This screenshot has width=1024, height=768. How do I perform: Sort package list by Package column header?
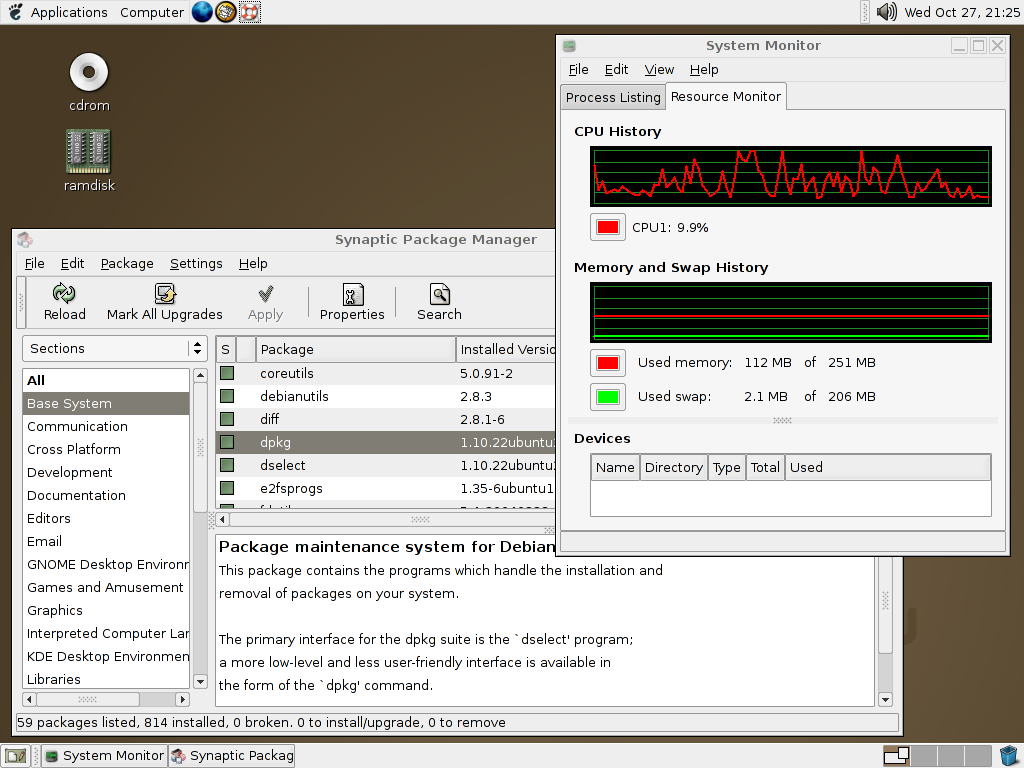[355, 349]
